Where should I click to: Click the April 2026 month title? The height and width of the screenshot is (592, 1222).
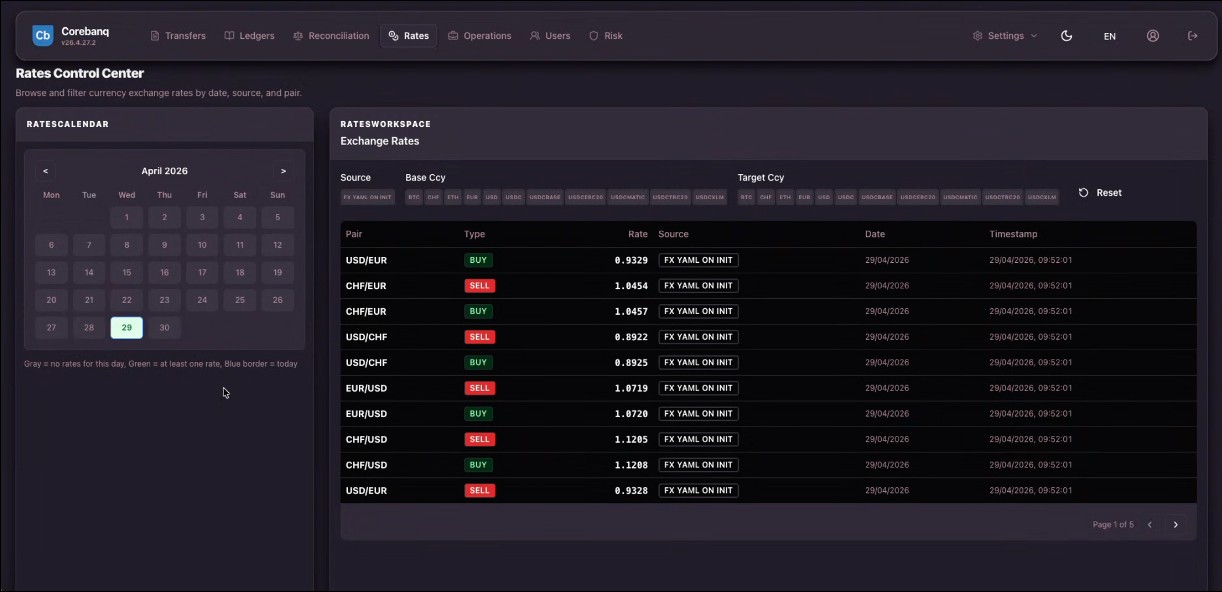click(x=164, y=171)
